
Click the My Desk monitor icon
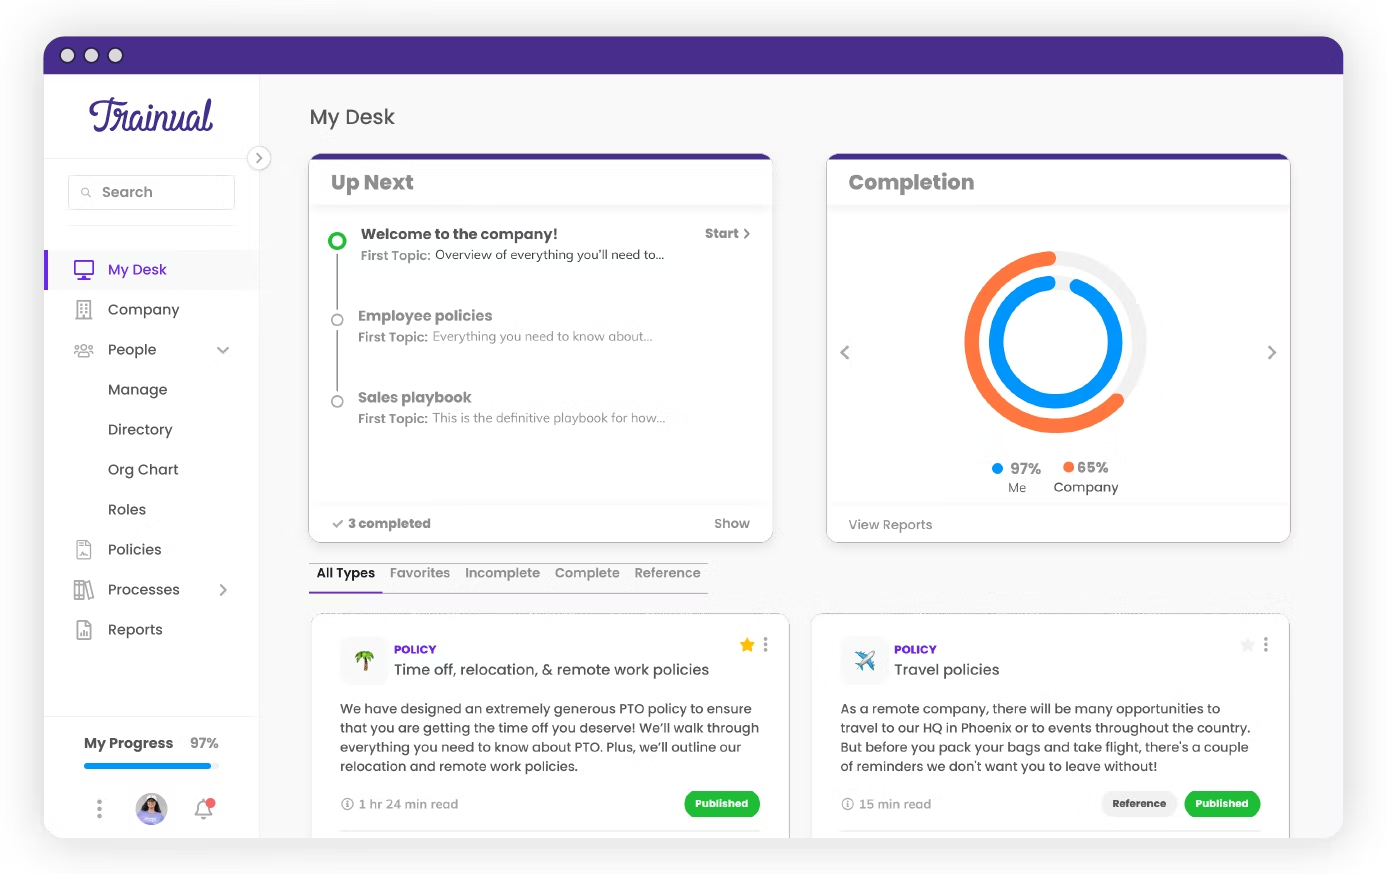84,270
